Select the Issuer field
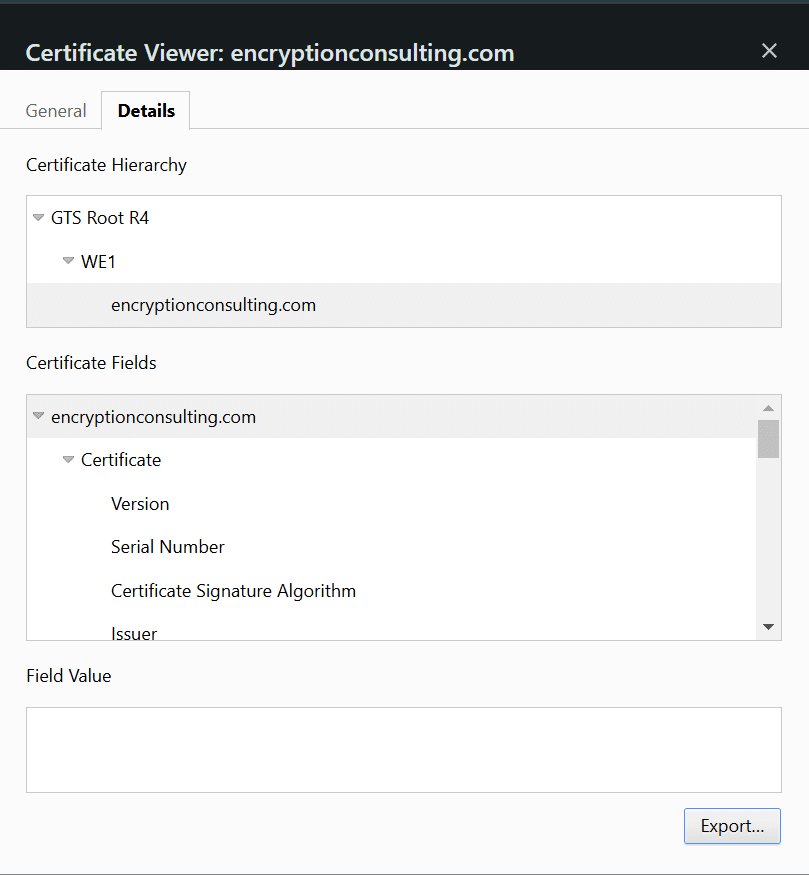The width and height of the screenshot is (809, 875). (134, 632)
